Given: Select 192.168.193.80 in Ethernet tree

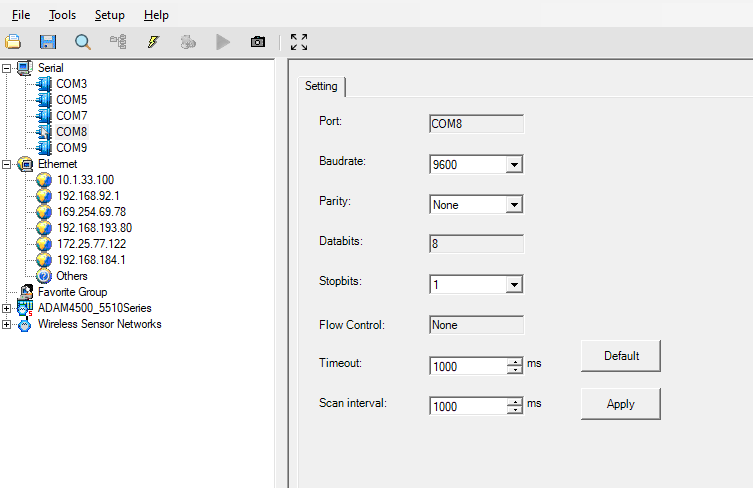Looking at the screenshot, I should click(95, 228).
